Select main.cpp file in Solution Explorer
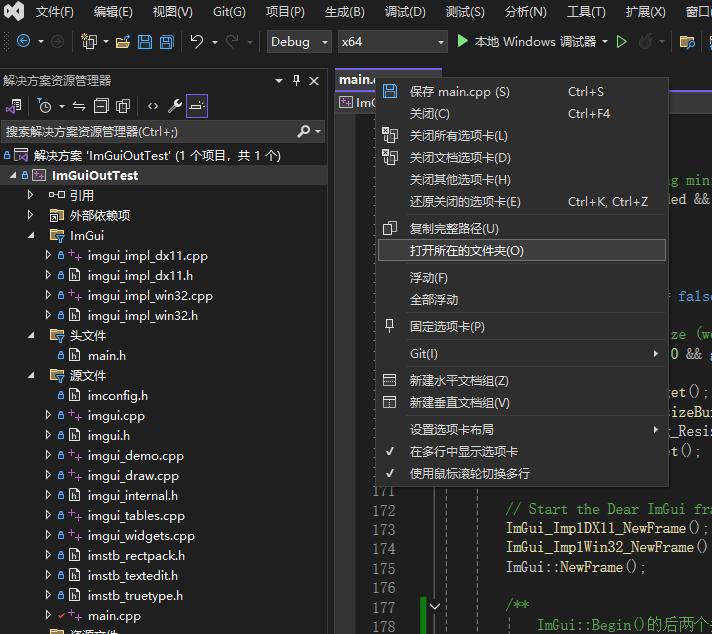 (114, 615)
